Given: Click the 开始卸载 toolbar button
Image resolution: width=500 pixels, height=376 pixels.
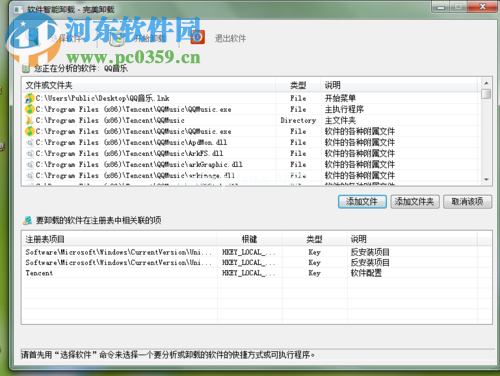Looking at the screenshot, I should (138, 38).
